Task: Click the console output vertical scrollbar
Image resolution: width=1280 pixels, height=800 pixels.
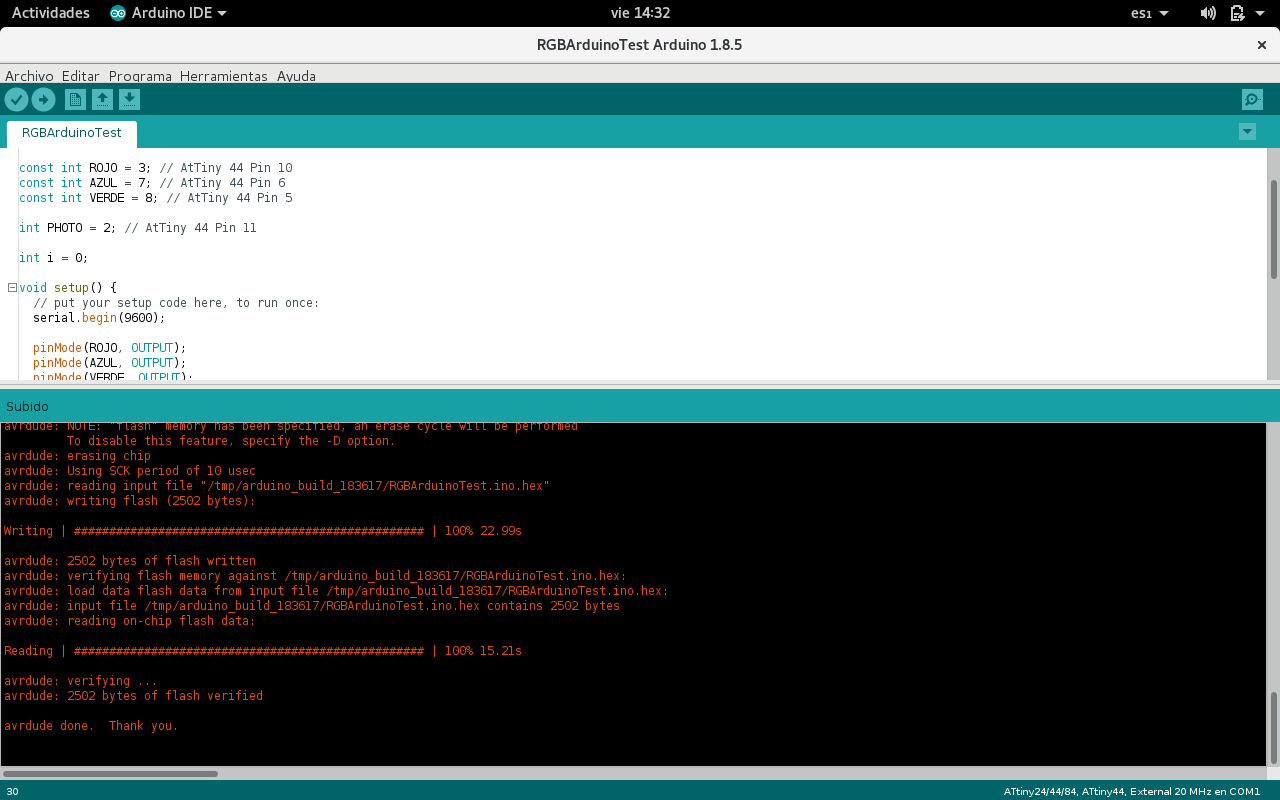Action: tap(1273, 727)
